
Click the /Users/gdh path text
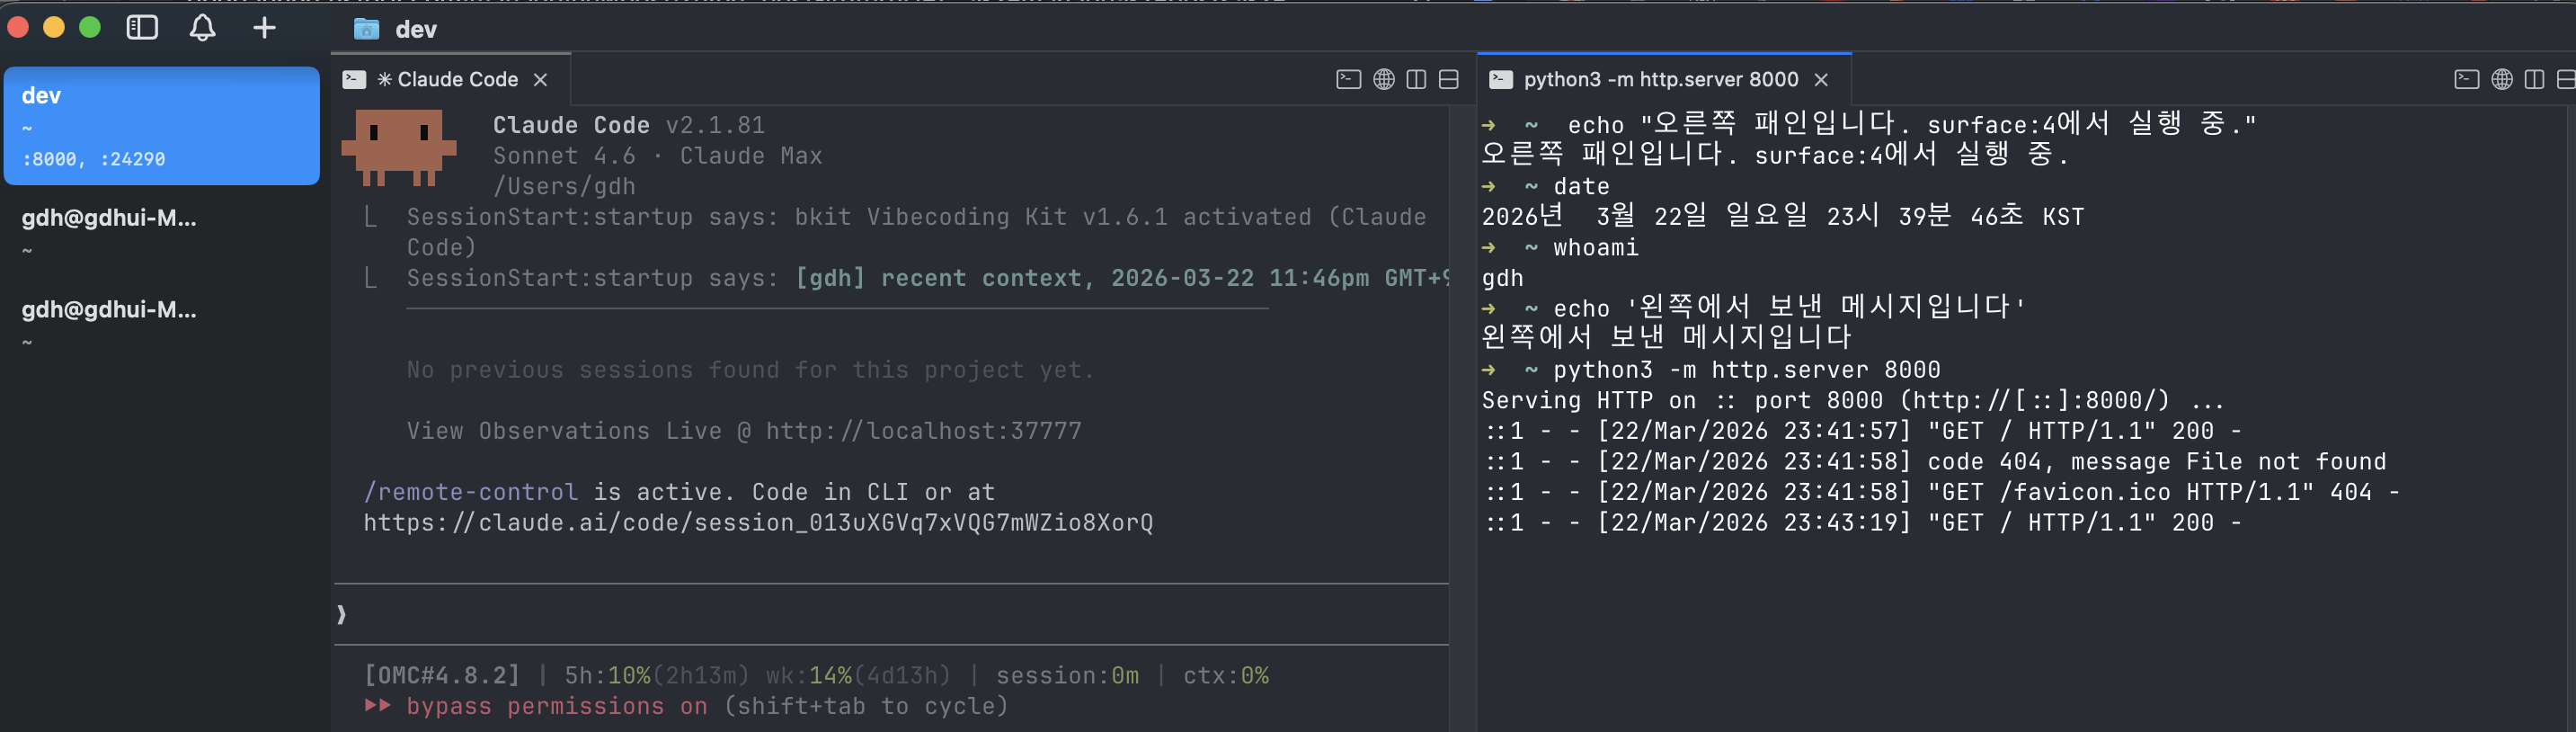point(564,186)
